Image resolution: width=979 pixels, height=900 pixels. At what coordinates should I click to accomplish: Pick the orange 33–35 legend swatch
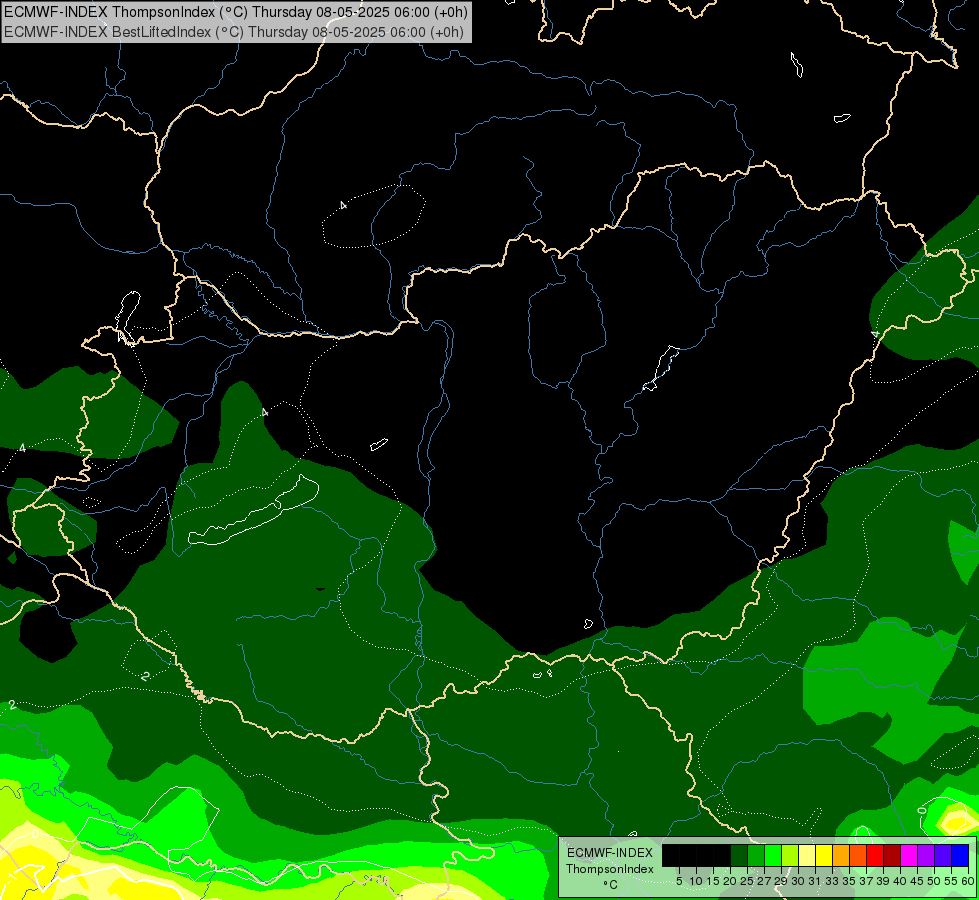[841, 855]
